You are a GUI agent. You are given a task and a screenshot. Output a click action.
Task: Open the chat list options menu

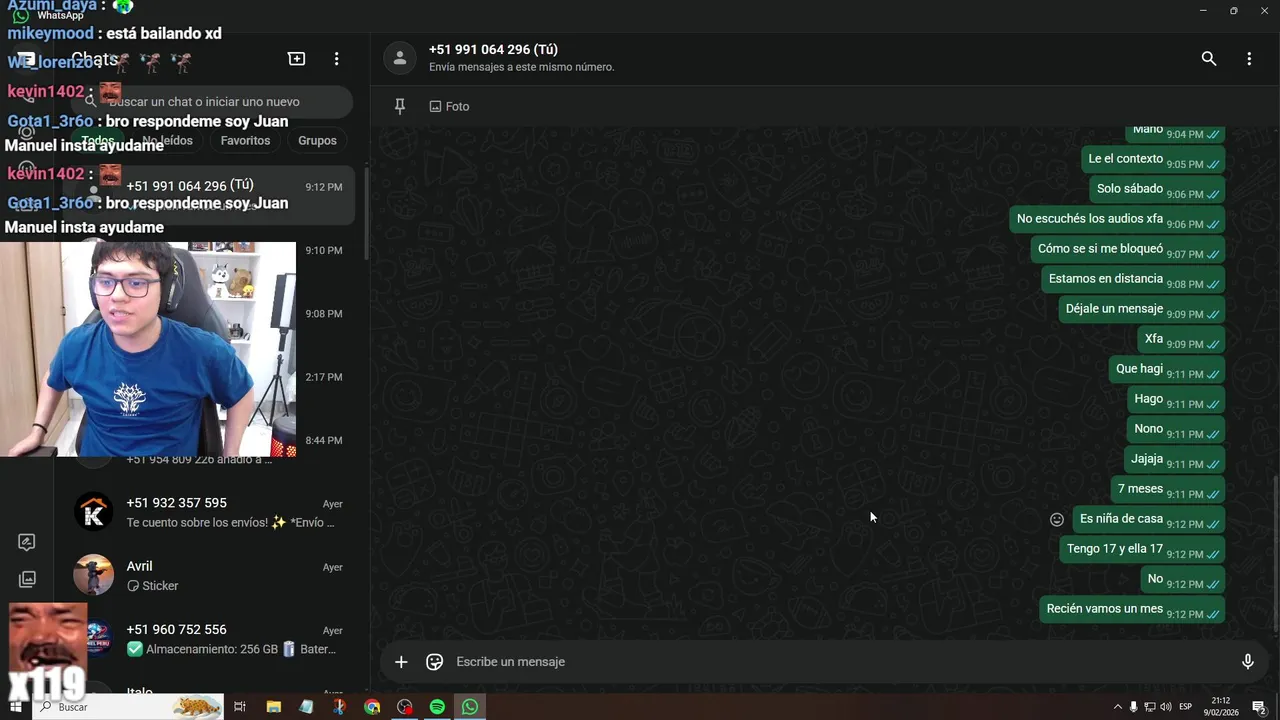coord(337,59)
